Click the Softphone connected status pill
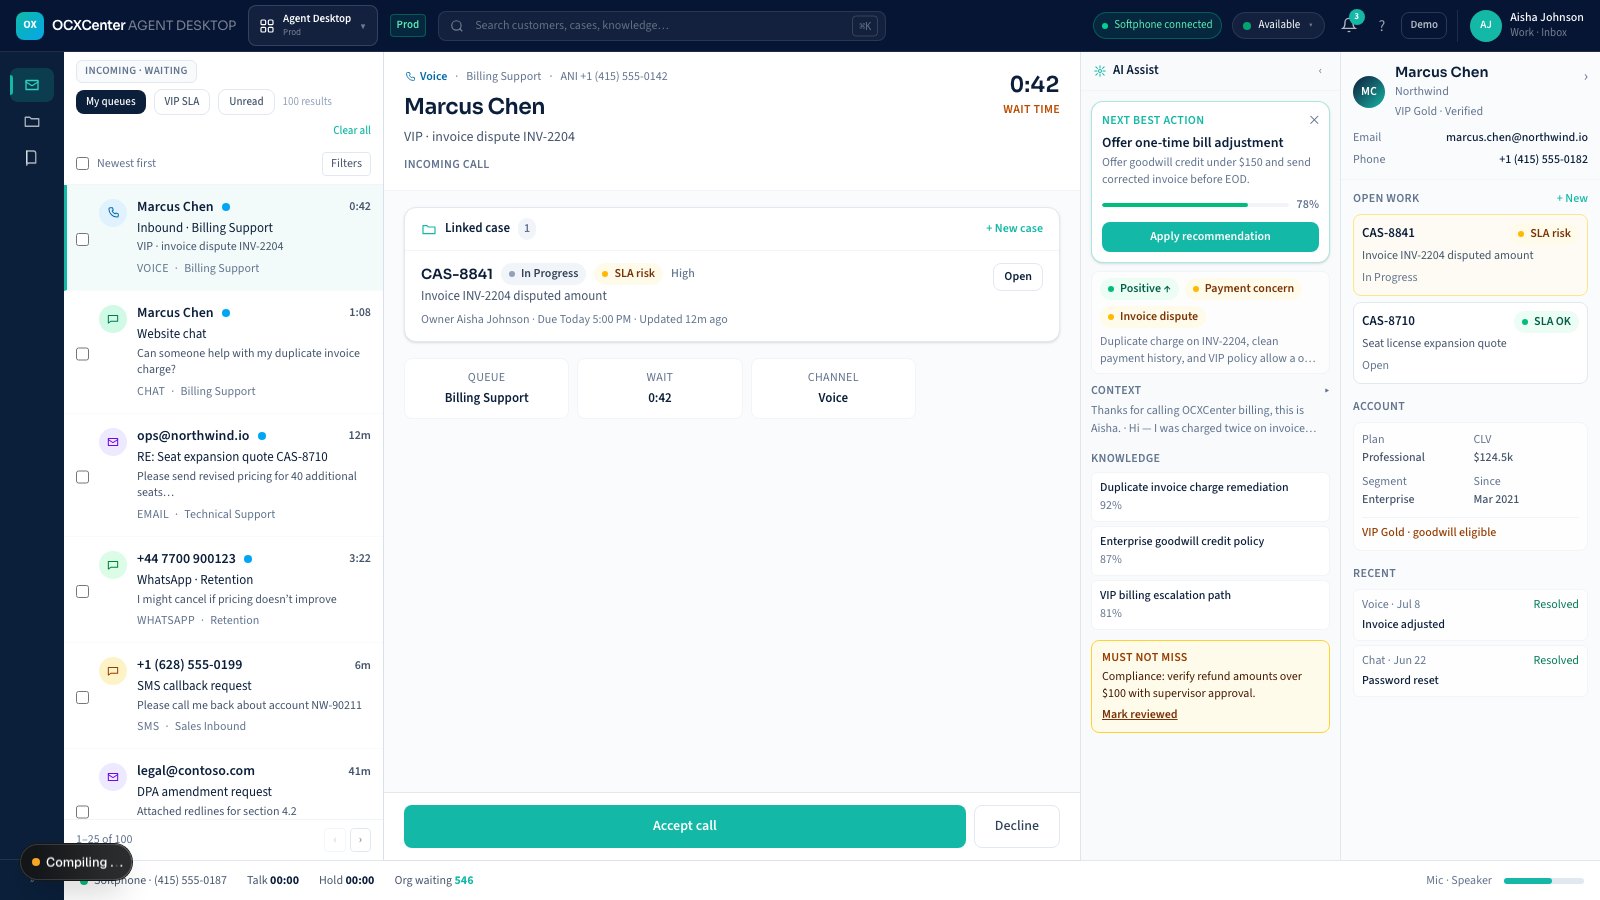This screenshot has width=1600, height=900. (x=1157, y=25)
